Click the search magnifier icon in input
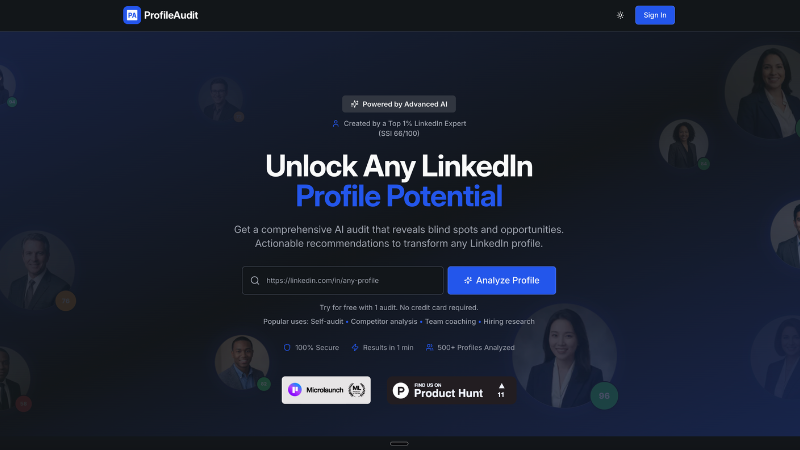The image size is (800, 450). point(255,280)
